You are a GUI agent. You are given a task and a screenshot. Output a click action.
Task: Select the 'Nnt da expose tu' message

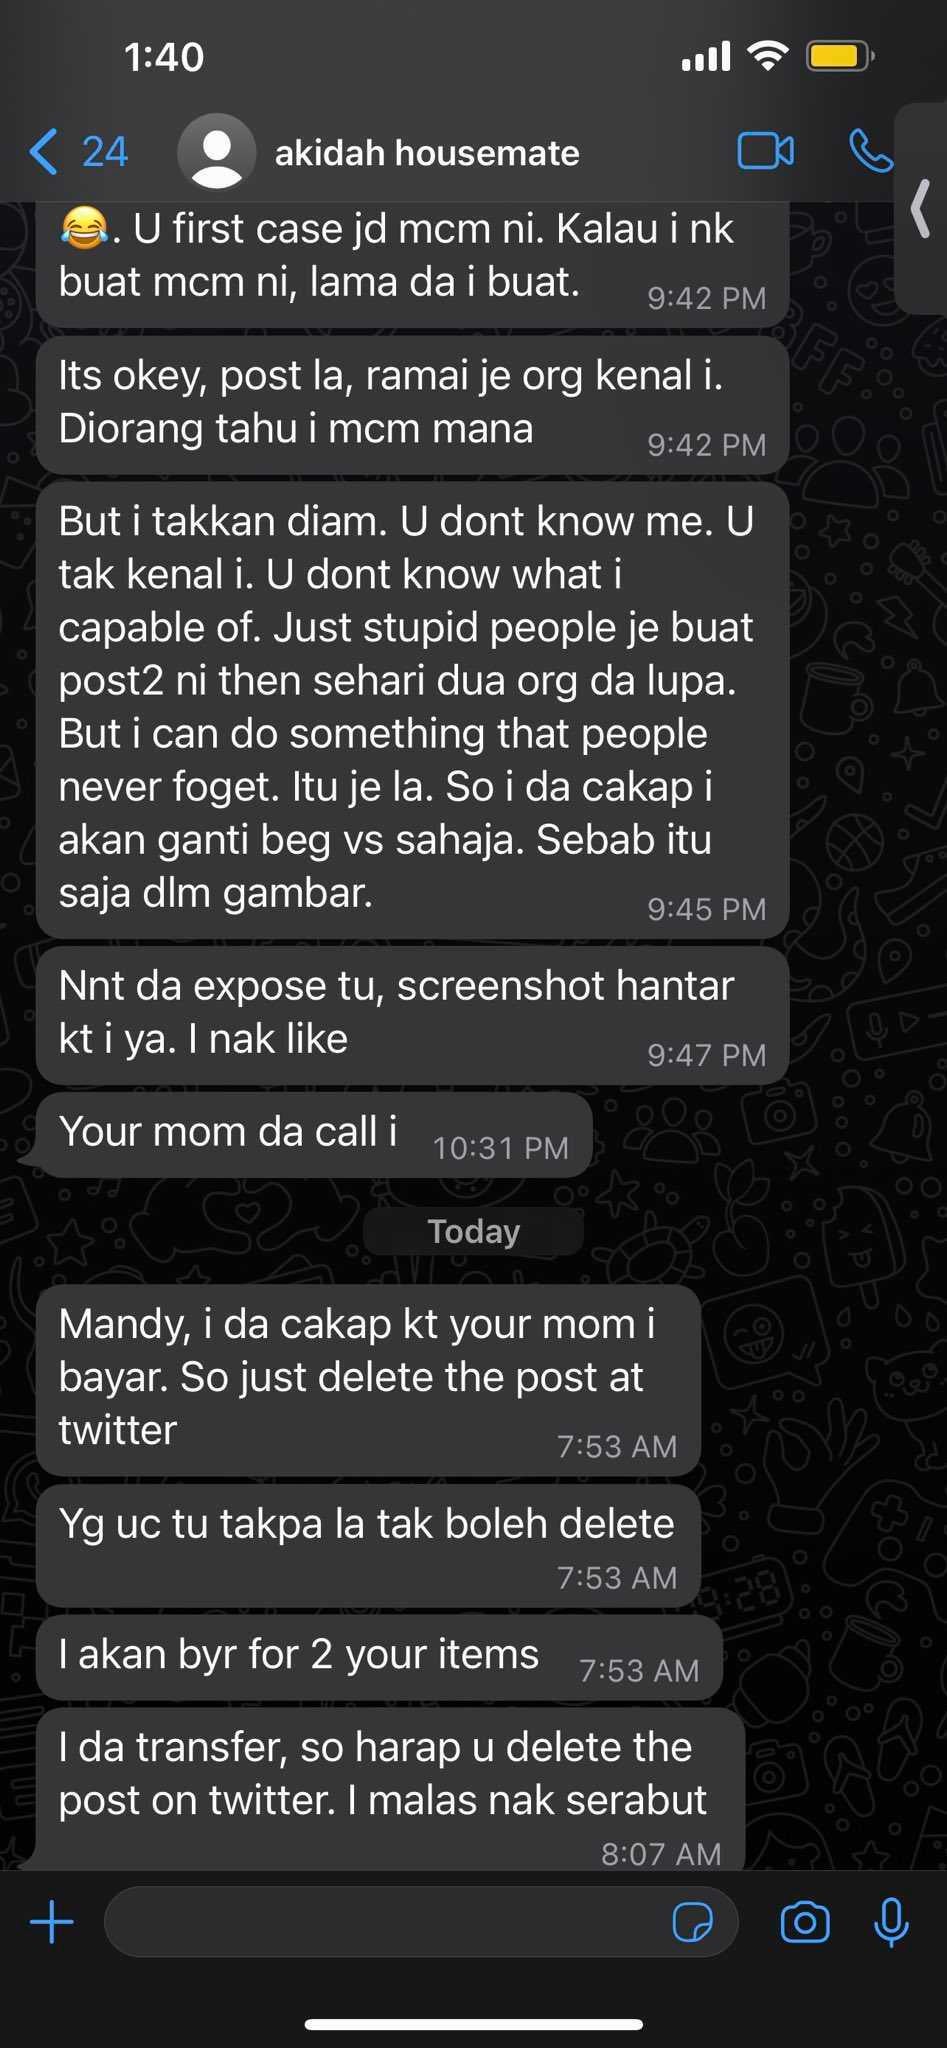click(x=412, y=1014)
